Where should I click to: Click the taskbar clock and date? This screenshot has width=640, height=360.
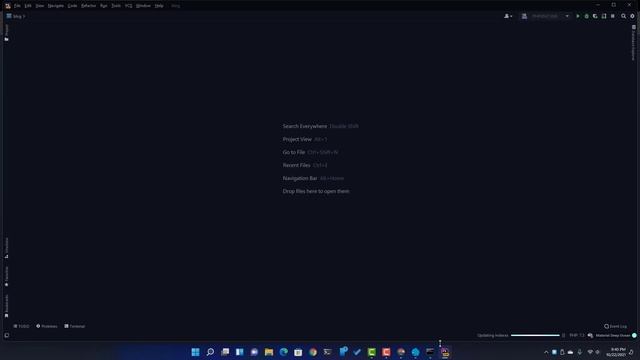pos(616,352)
